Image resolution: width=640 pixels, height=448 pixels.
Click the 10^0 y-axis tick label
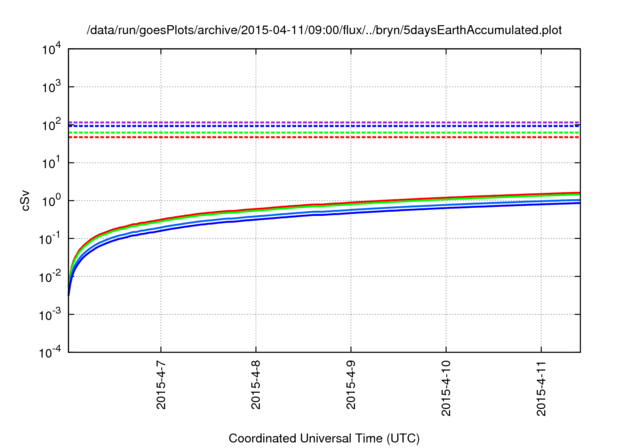coord(51,200)
